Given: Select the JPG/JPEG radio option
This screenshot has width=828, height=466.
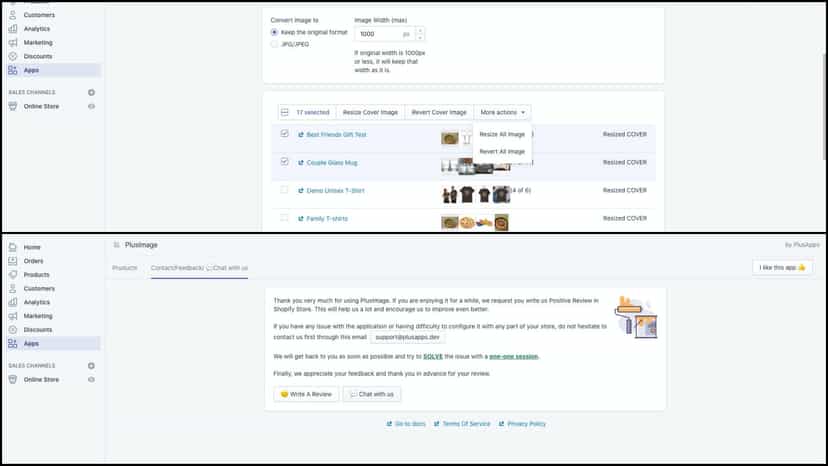Looking at the screenshot, I should [274, 44].
